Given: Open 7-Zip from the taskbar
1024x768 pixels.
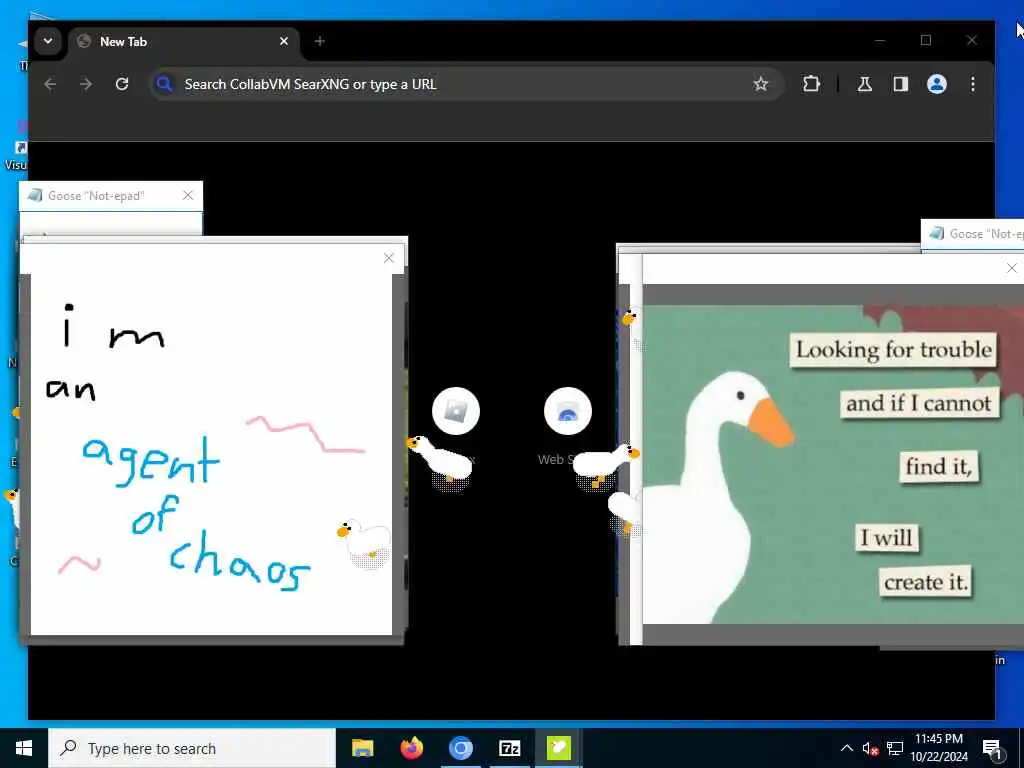Looking at the screenshot, I should click(509, 748).
